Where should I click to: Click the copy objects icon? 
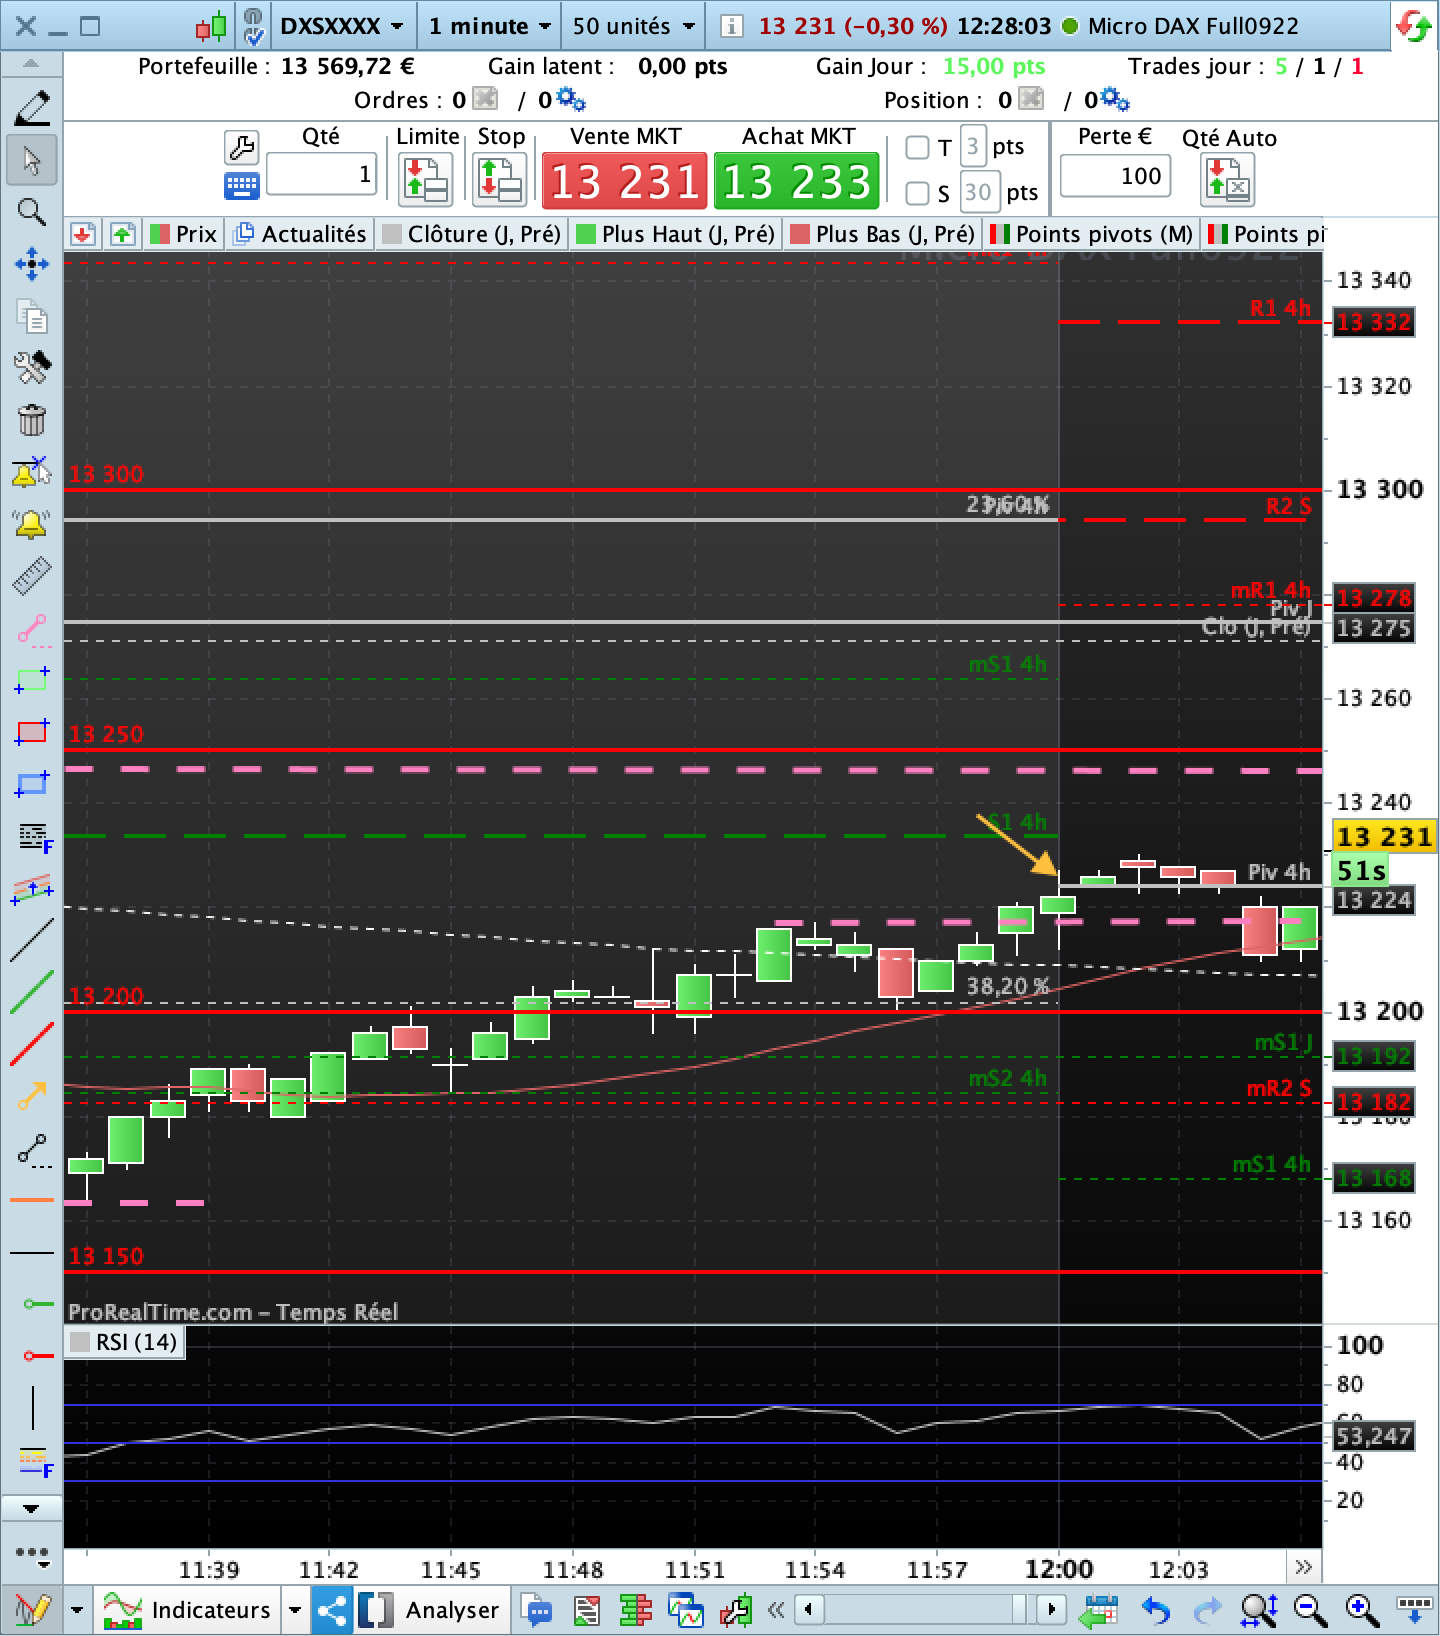[x=32, y=316]
